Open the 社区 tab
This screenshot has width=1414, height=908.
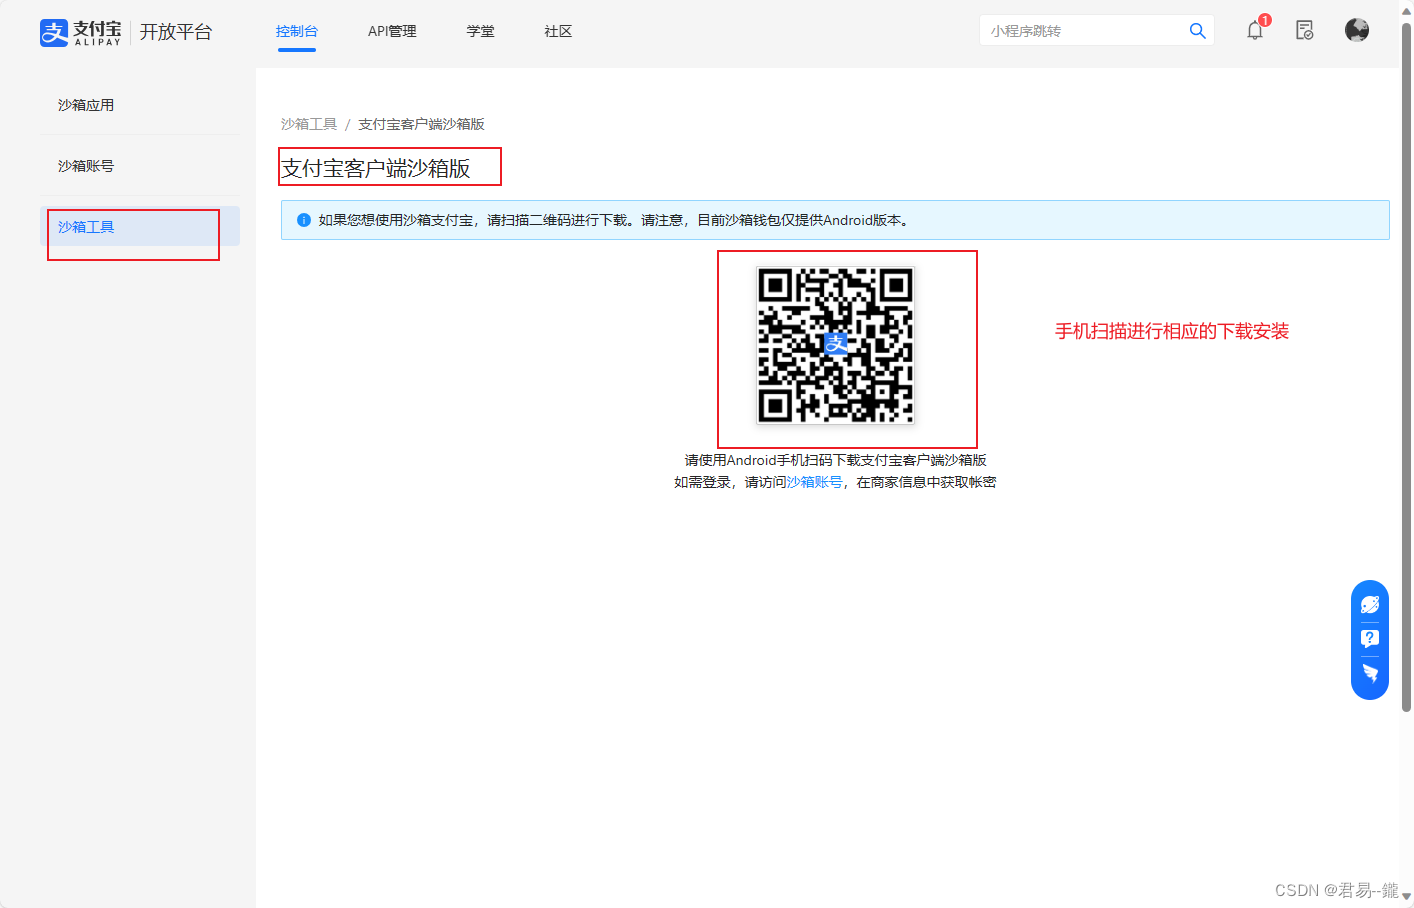[x=559, y=31]
